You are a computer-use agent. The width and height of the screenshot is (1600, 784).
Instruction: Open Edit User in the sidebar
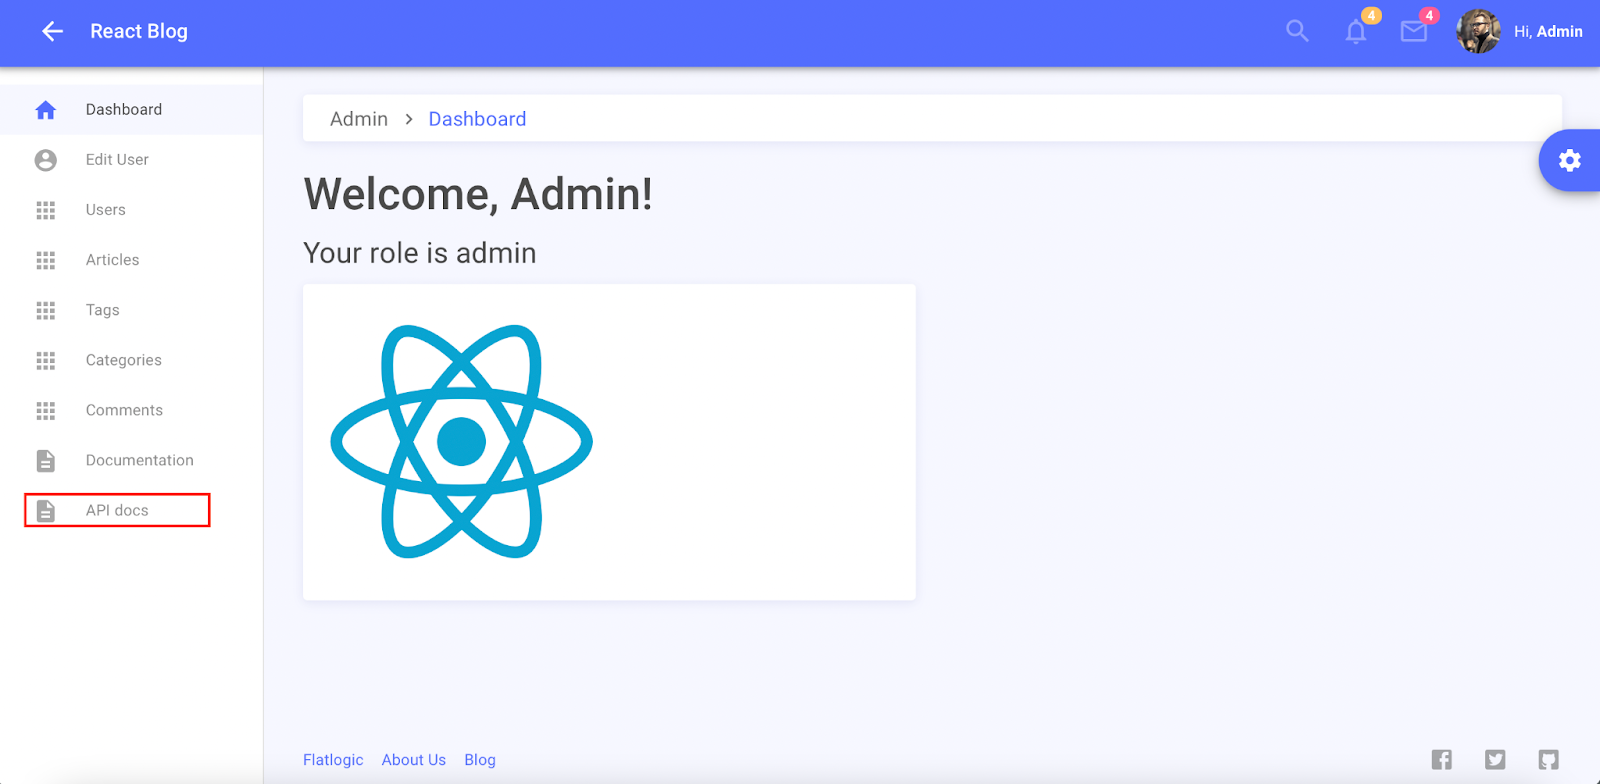[x=131, y=160]
